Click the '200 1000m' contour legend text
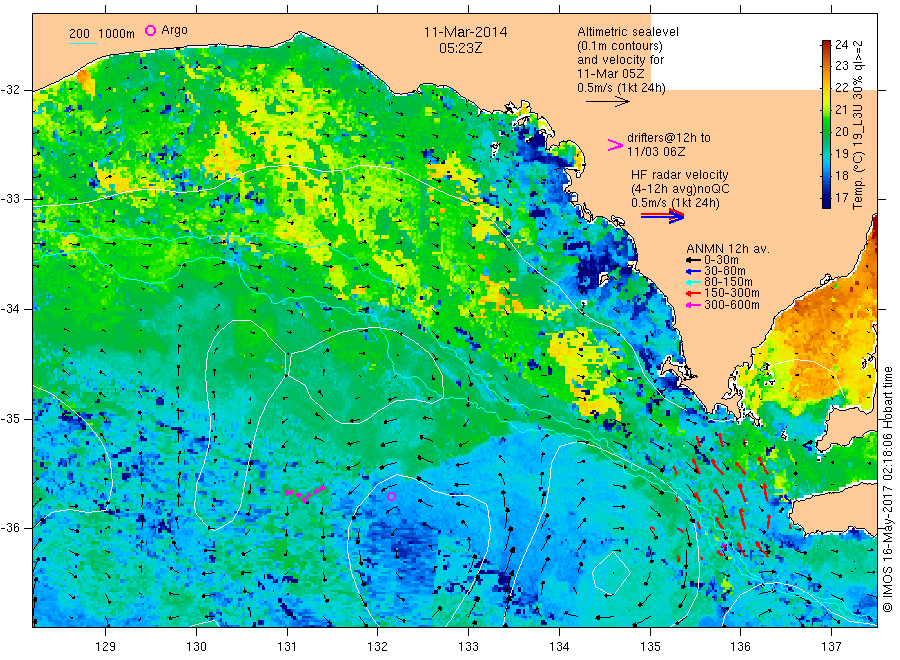Viewport: 900px width, 660px height. [102, 34]
